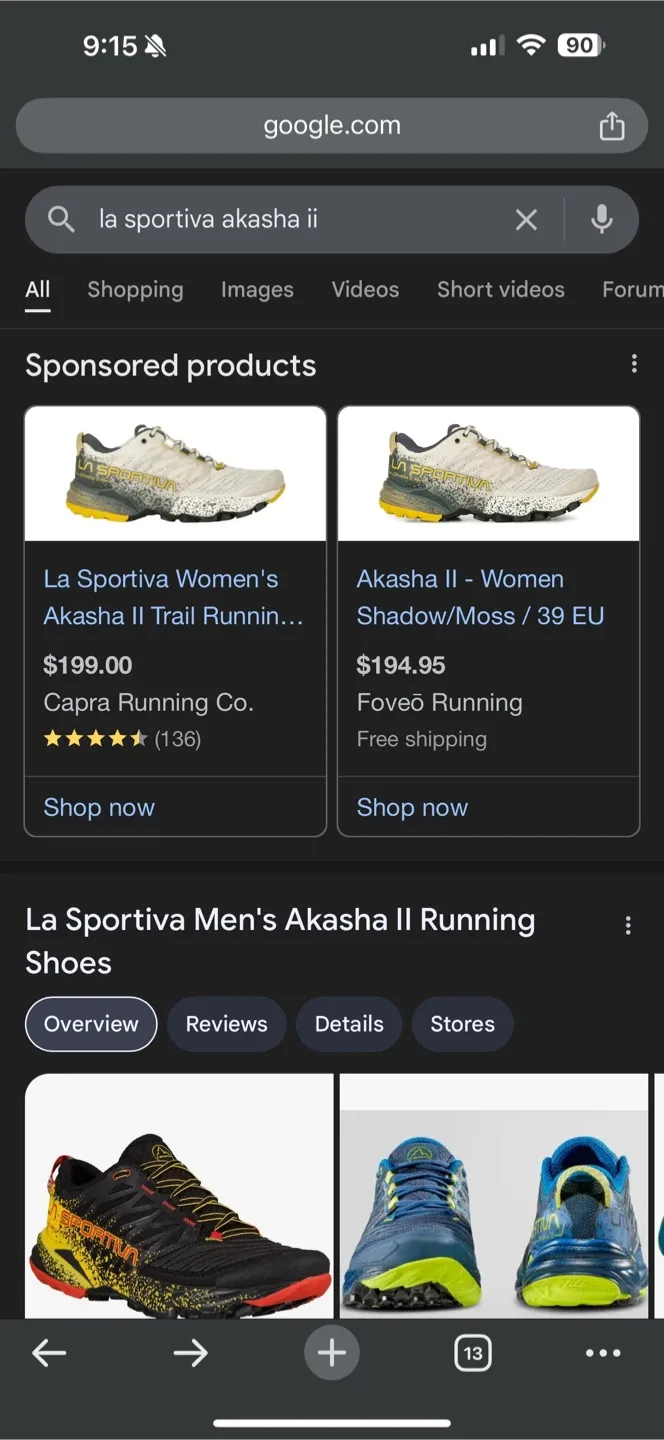Tap the google.com address bar
664x1440 pixels.
coord(331,125)
